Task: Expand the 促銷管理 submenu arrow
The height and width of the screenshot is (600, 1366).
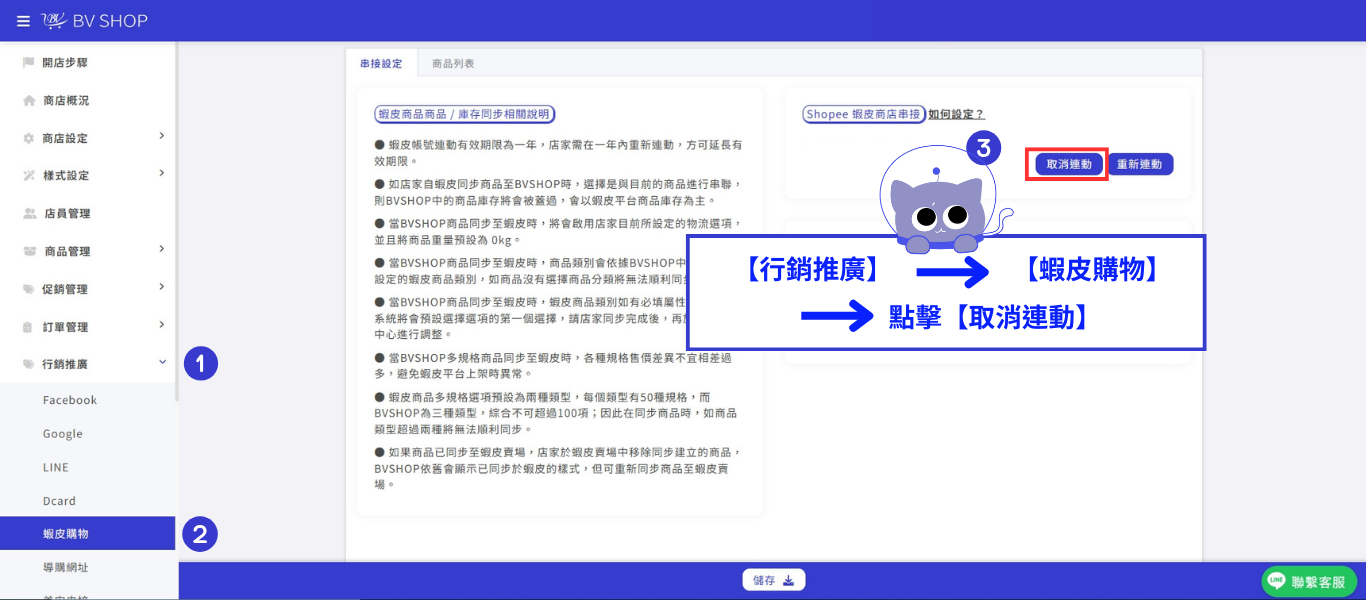Action: tap(162, 287)
